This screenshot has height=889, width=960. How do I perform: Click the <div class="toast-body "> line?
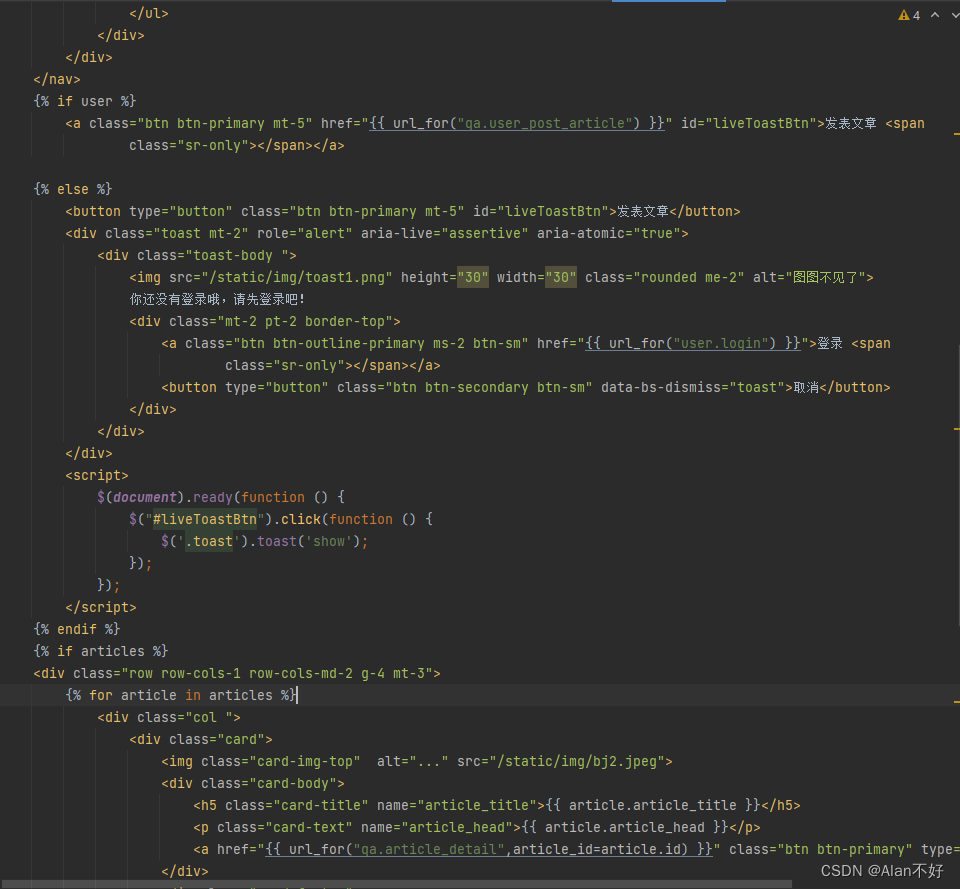197,255
